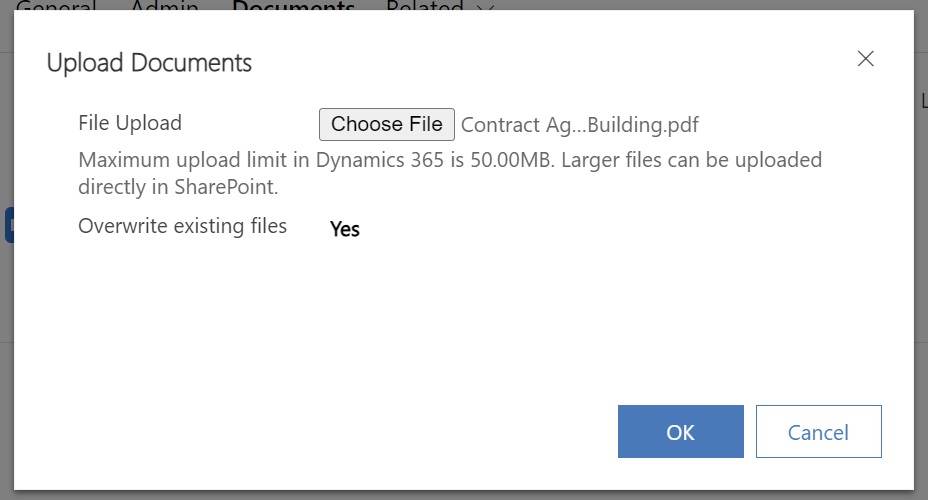Select the Documents tab at top
The image size is (928, 500).
click(x=294, y=5)
